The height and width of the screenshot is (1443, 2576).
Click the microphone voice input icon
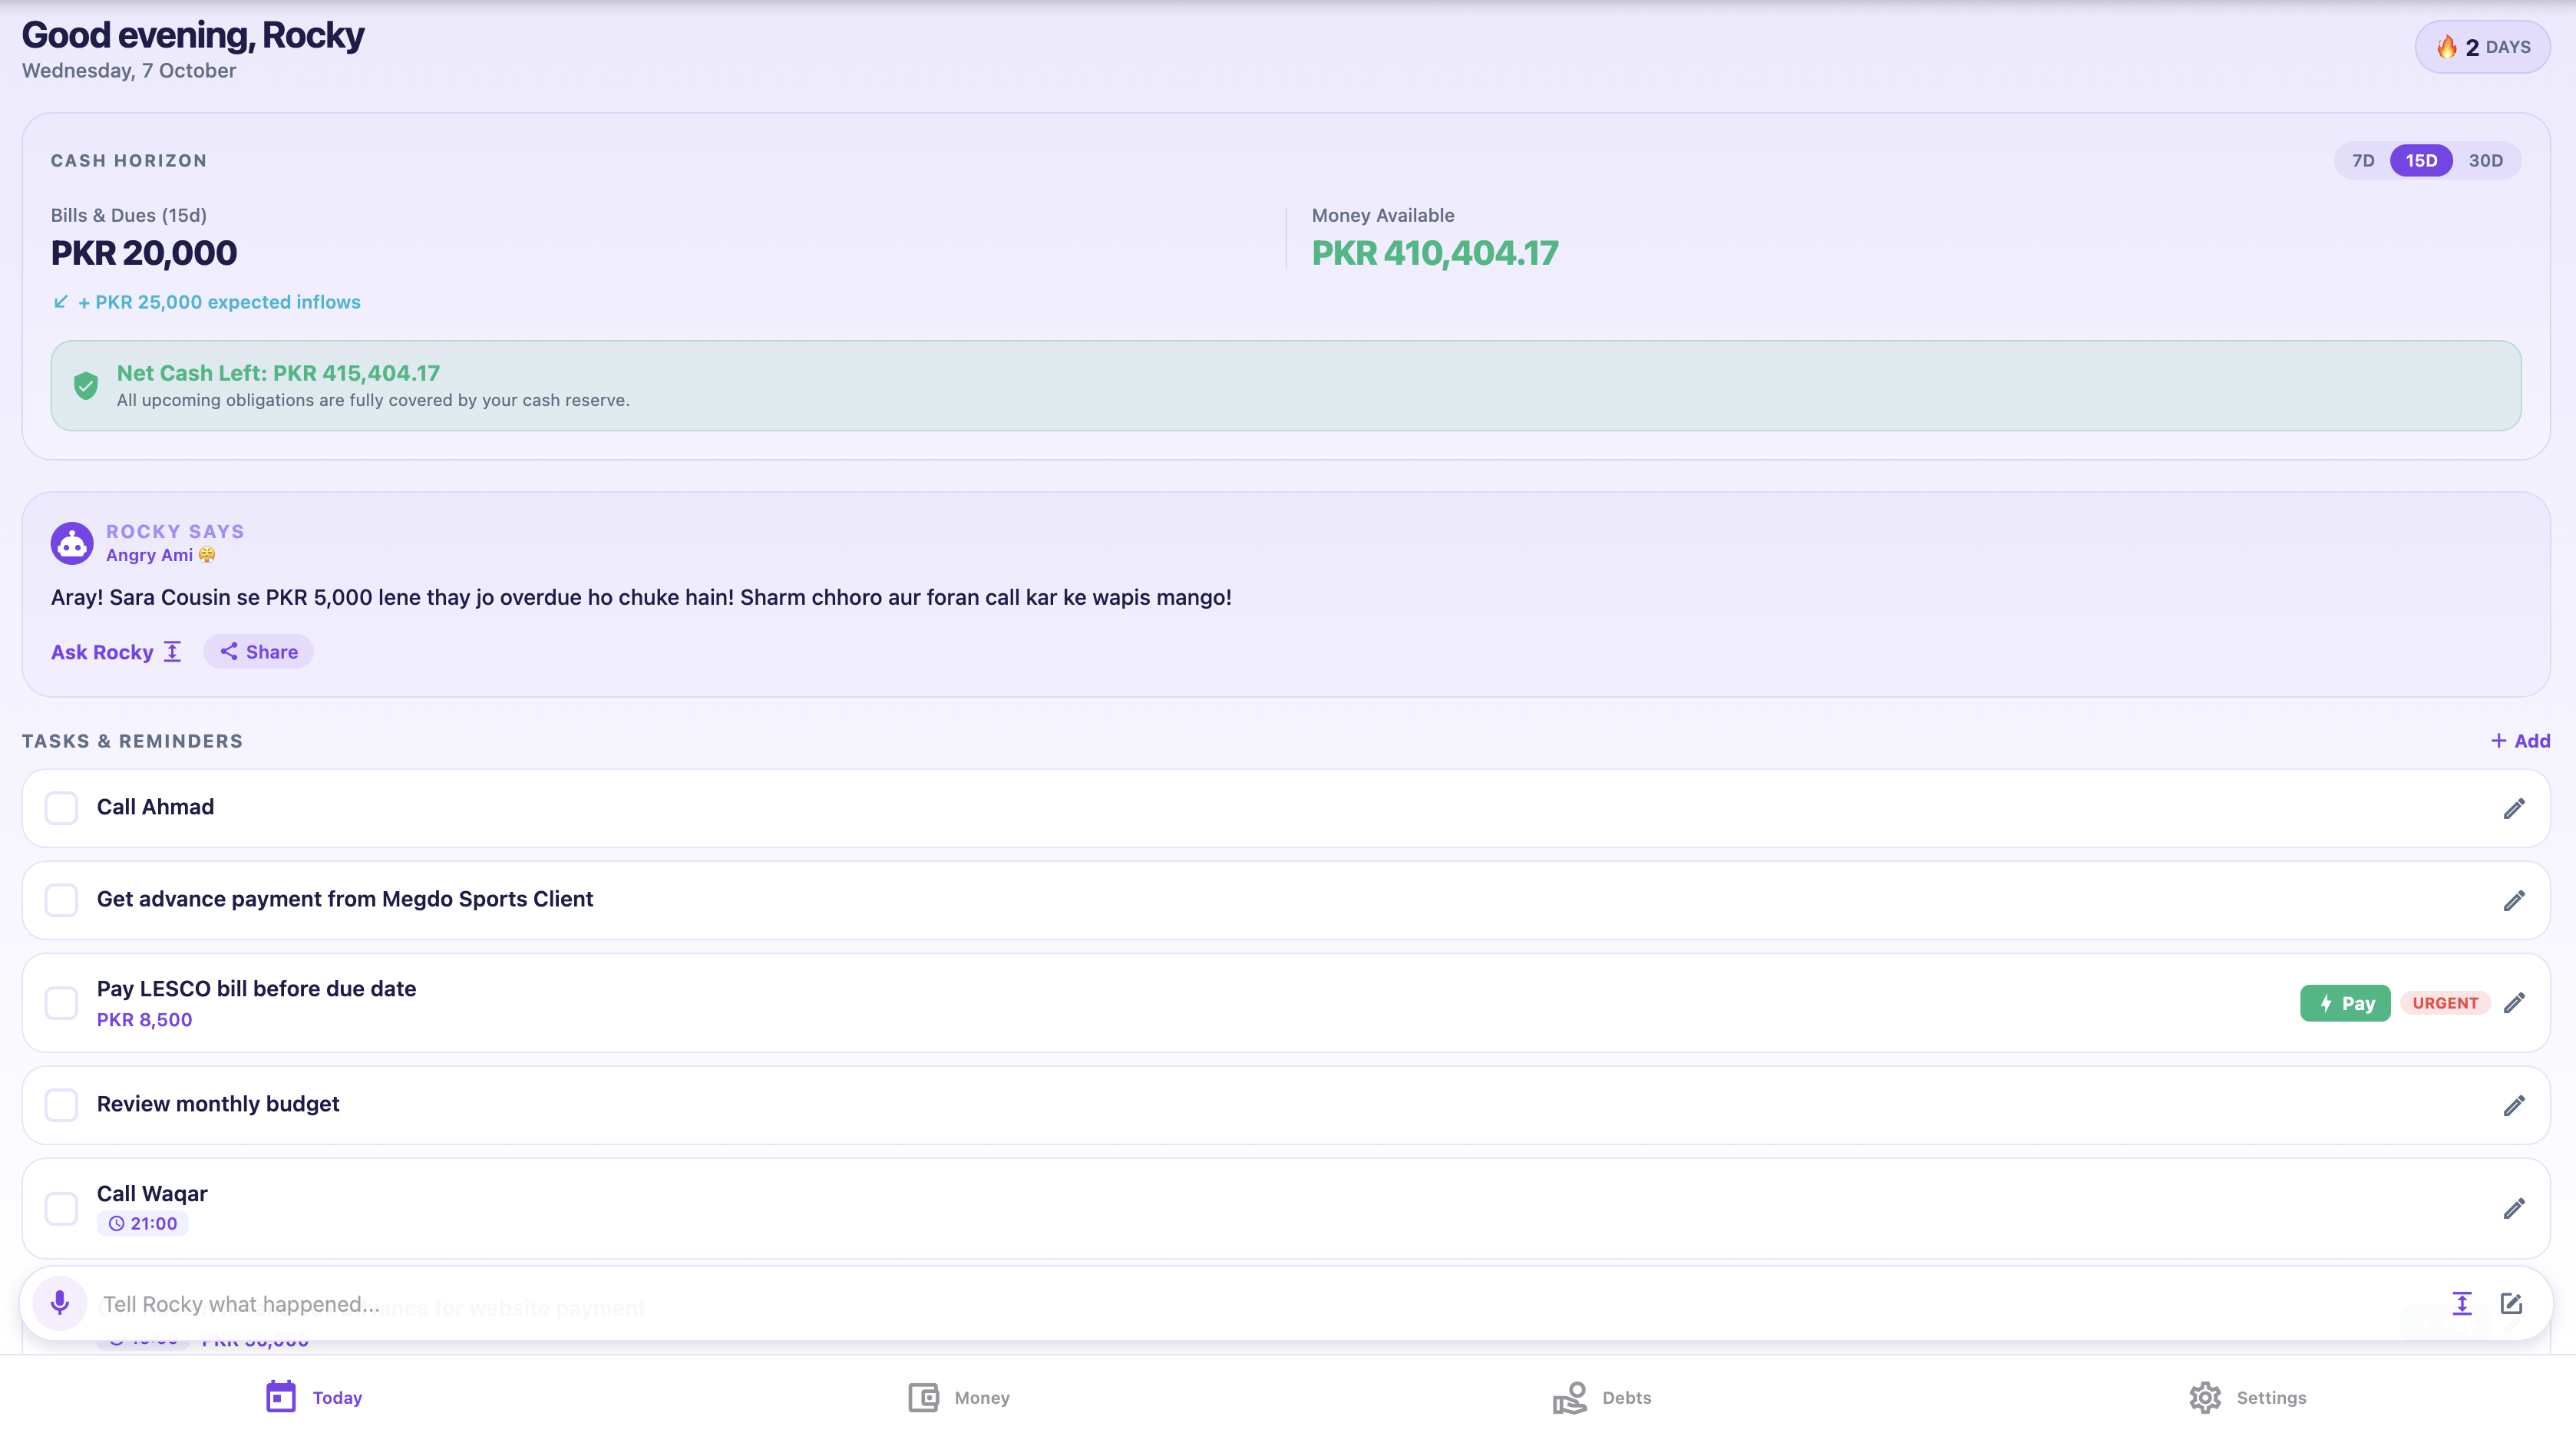(60, 1303)
